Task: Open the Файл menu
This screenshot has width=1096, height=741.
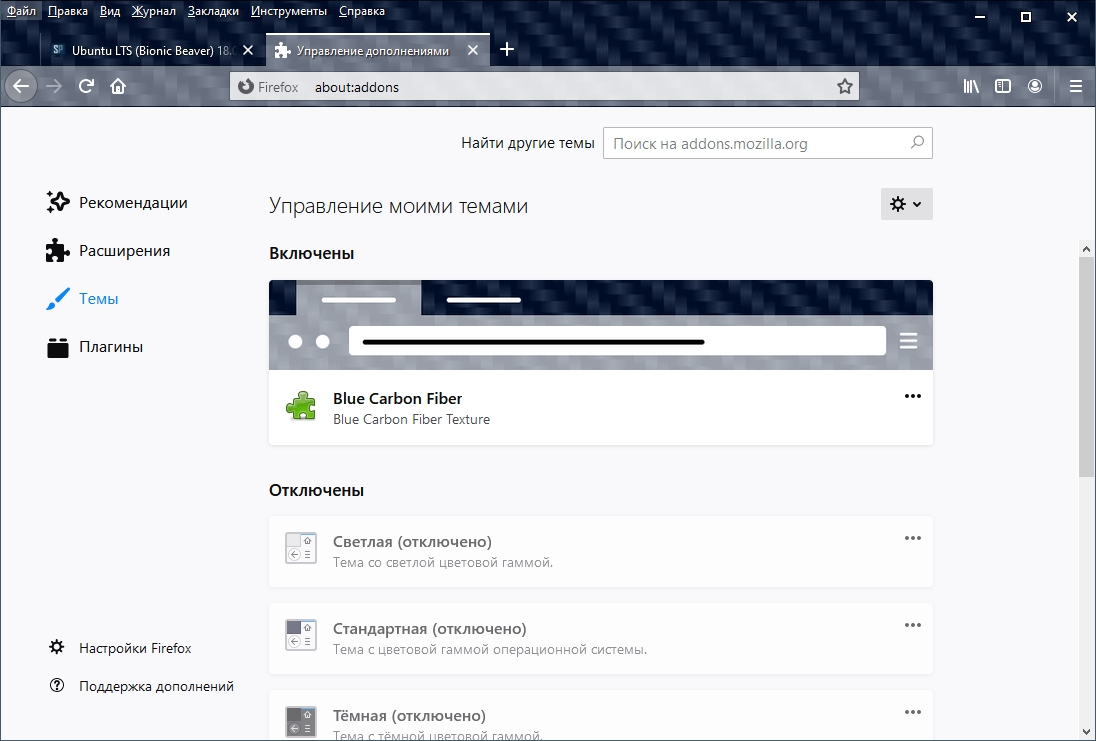Action: pos(21,11)
